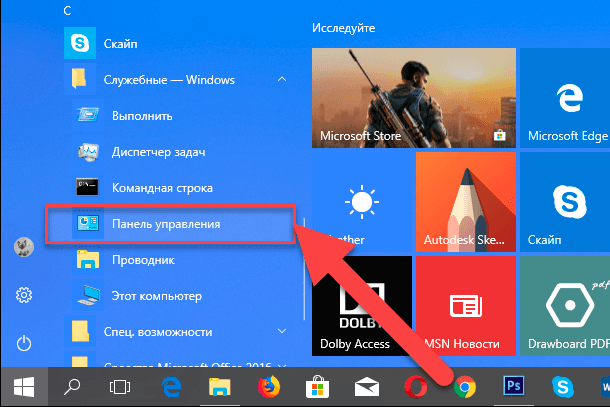Open the Microsoft Store tile
The height and width of the screenshot is (407, 610).
pyautogui.click(x=414, y=98)
